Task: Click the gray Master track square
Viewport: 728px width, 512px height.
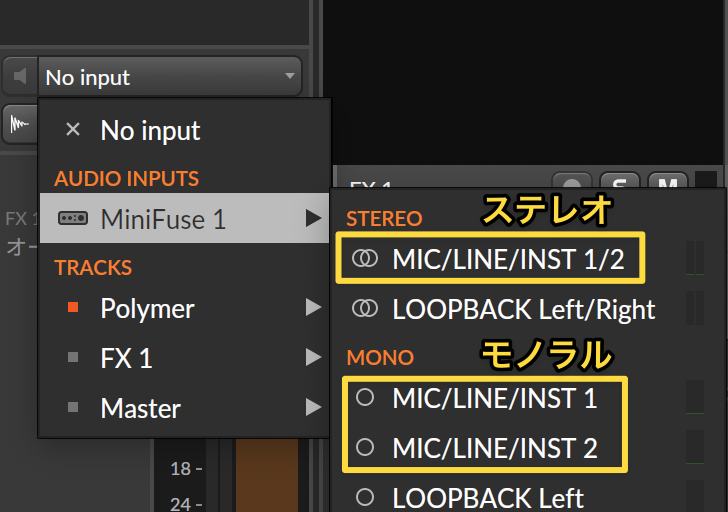Action: click(73, 407)
